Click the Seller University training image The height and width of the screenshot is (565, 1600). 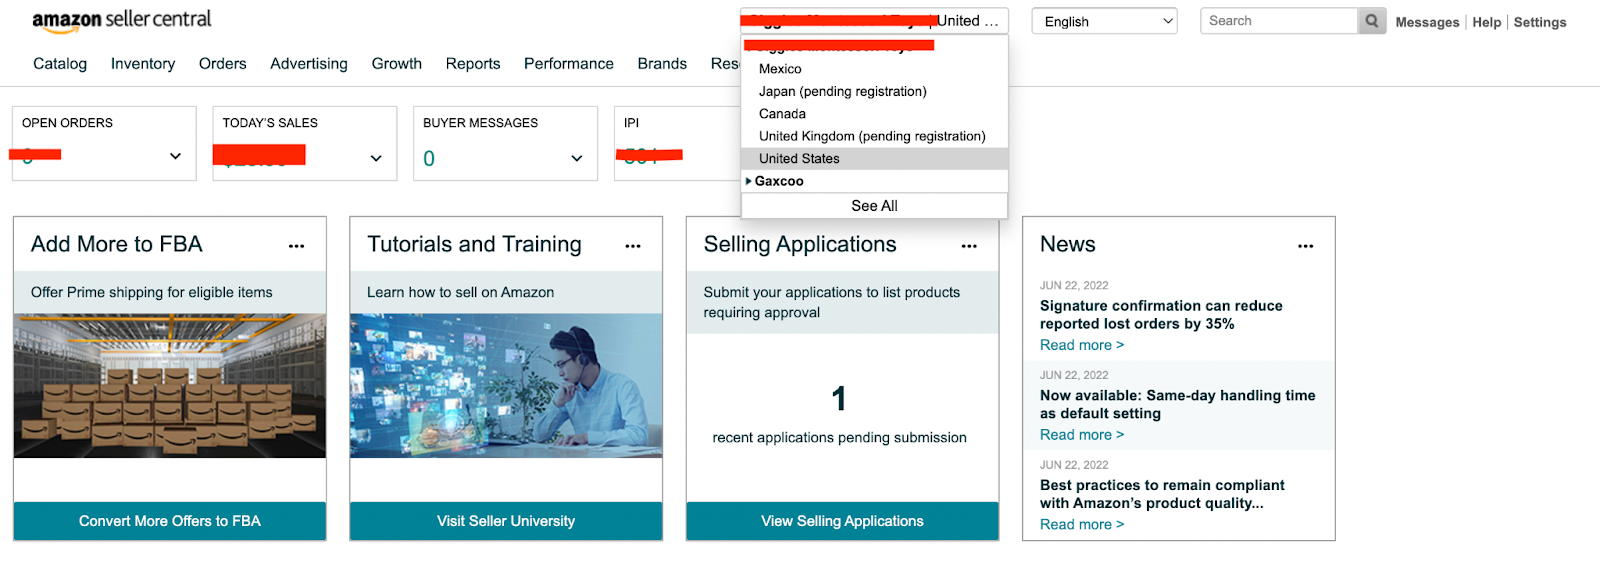506,386
